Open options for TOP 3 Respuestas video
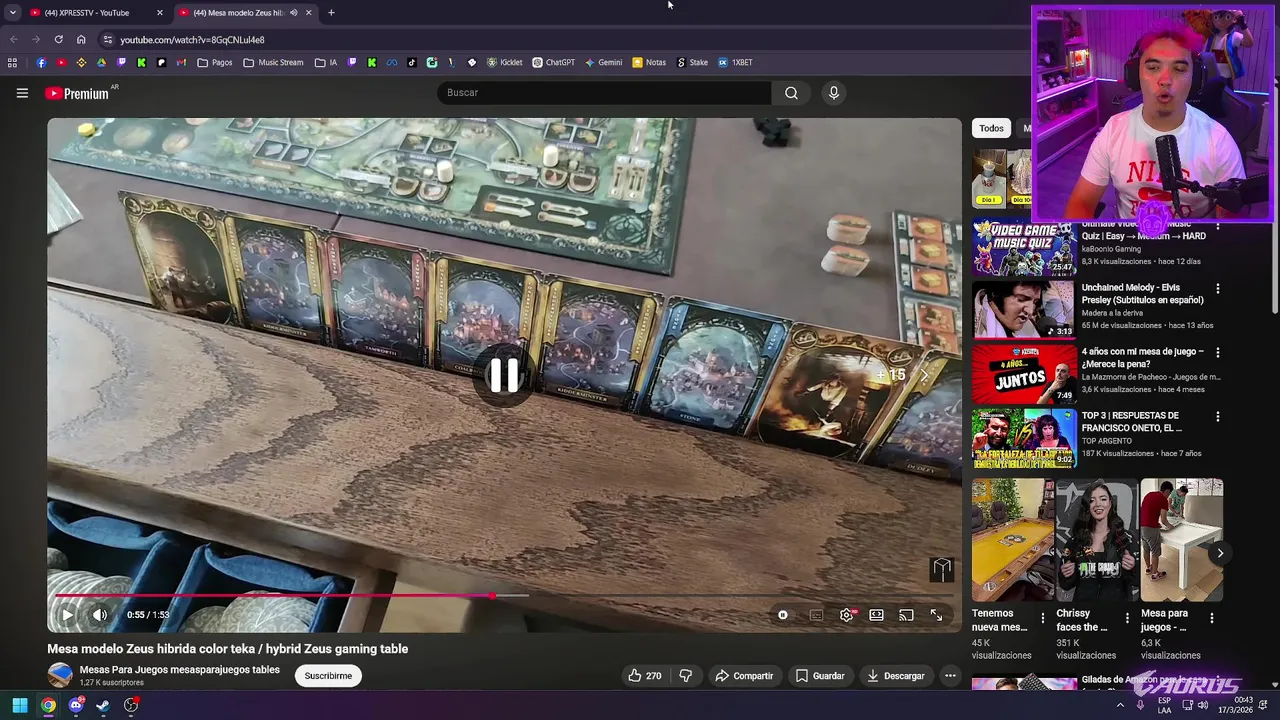 point(1217,416)
